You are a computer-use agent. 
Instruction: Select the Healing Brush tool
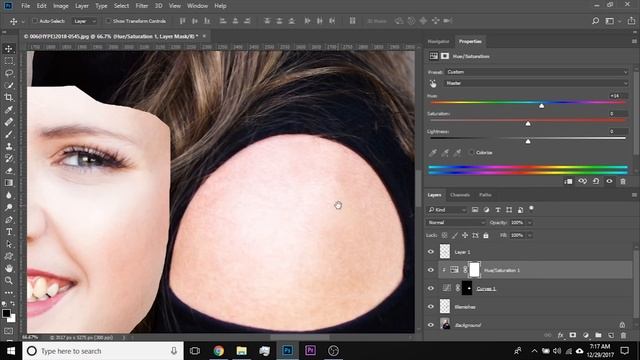tap(9, 122)
